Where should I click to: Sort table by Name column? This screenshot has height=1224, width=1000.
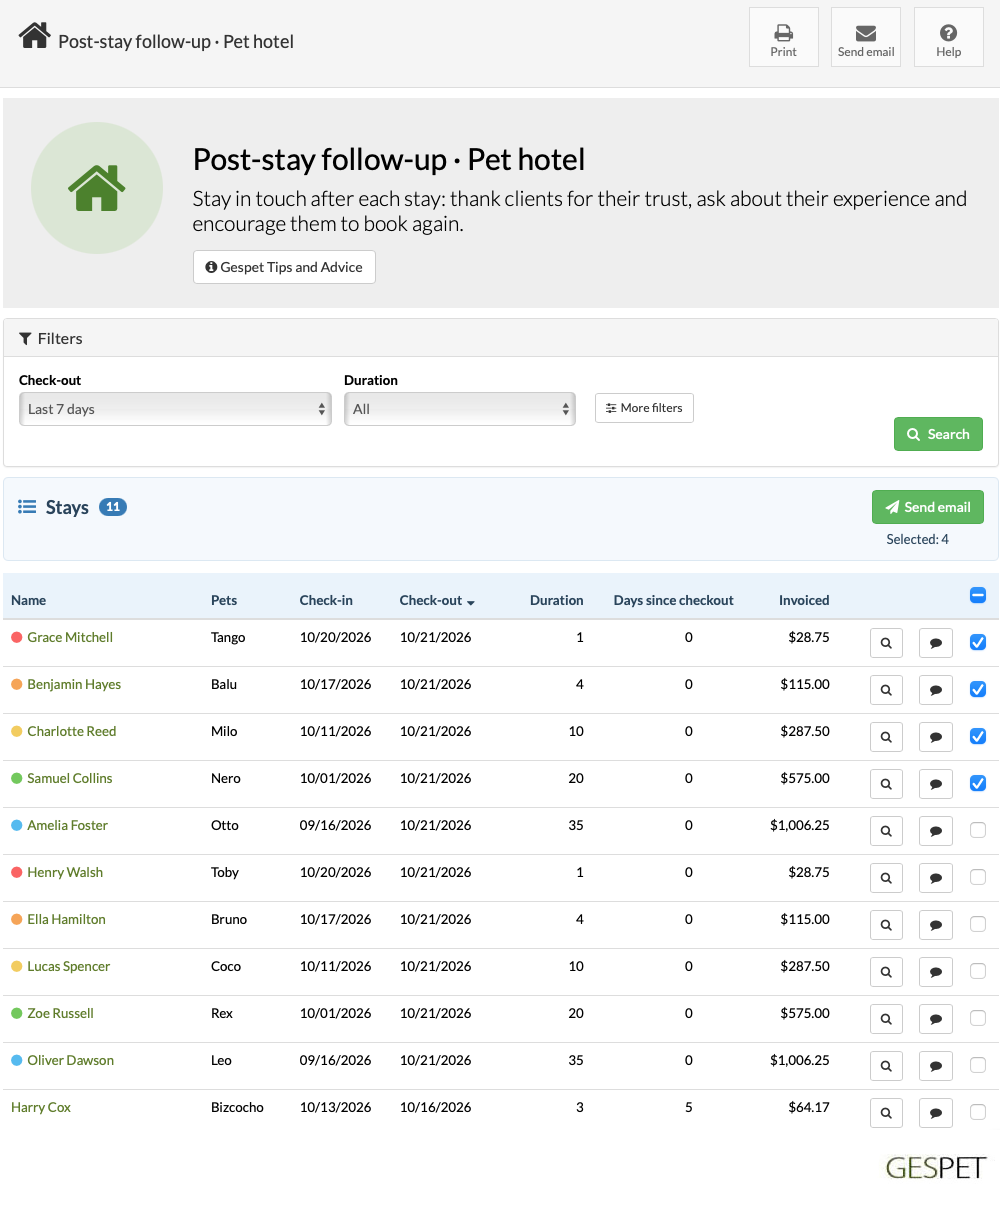pyautogui.click(x=29, y=600)
